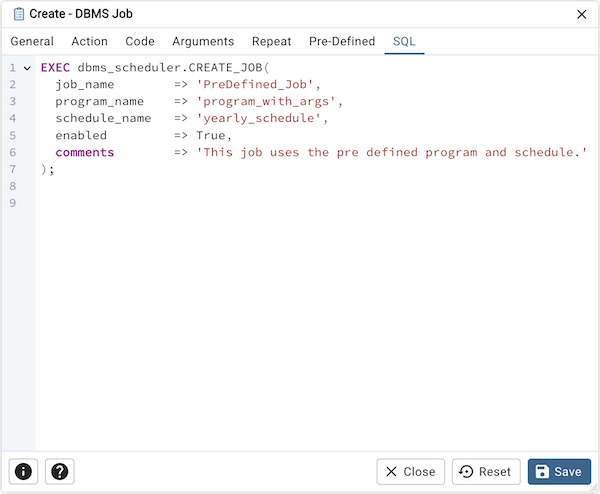The width and height of the screenshot is (600, 494).
Task: Click the comments keyword in the code
Action: [85, 153]
